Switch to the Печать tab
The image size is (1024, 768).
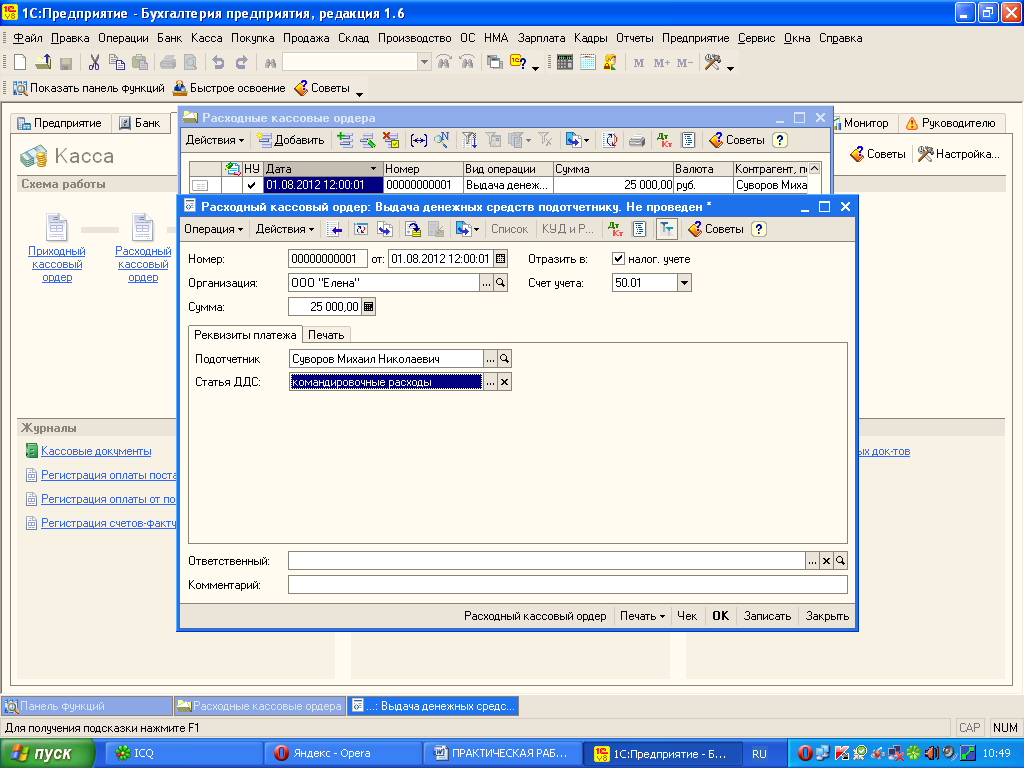(x=326, y=335)
